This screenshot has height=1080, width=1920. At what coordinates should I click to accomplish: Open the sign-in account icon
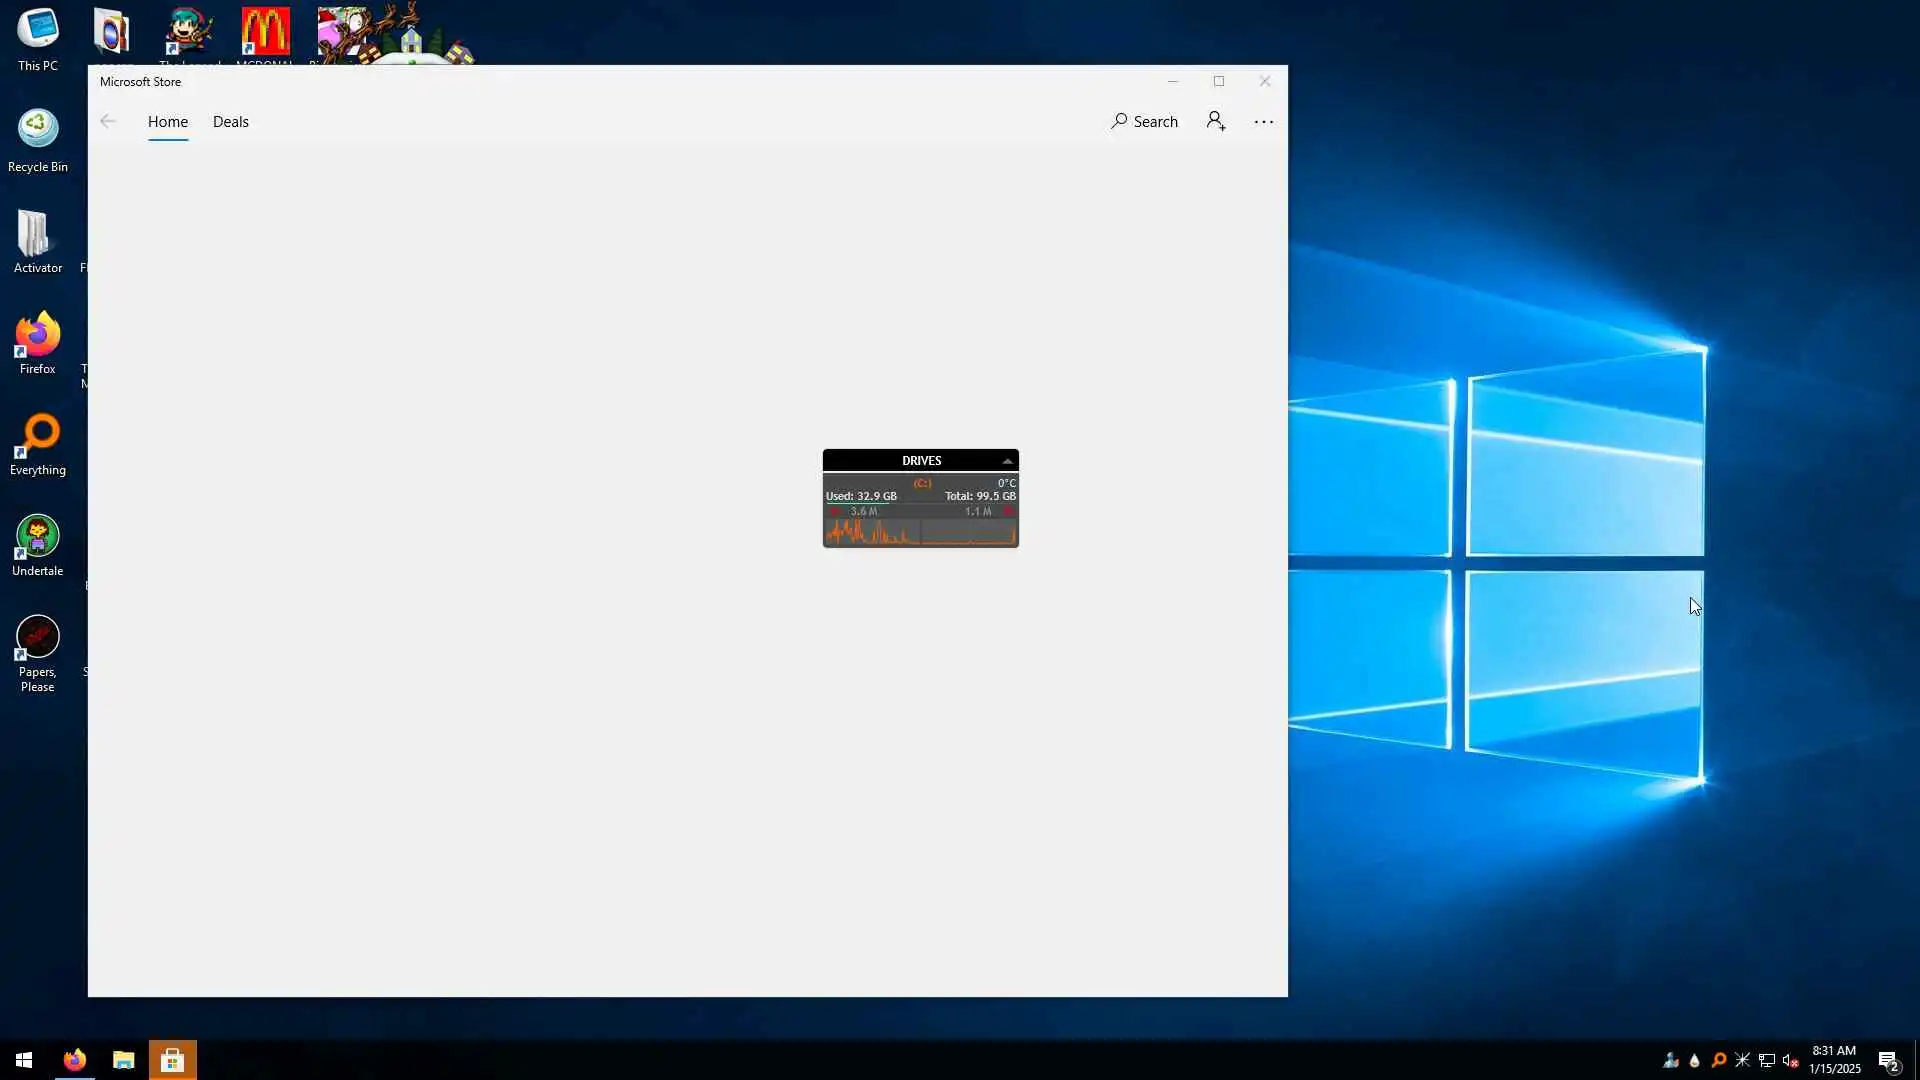tap(1216, 121)
